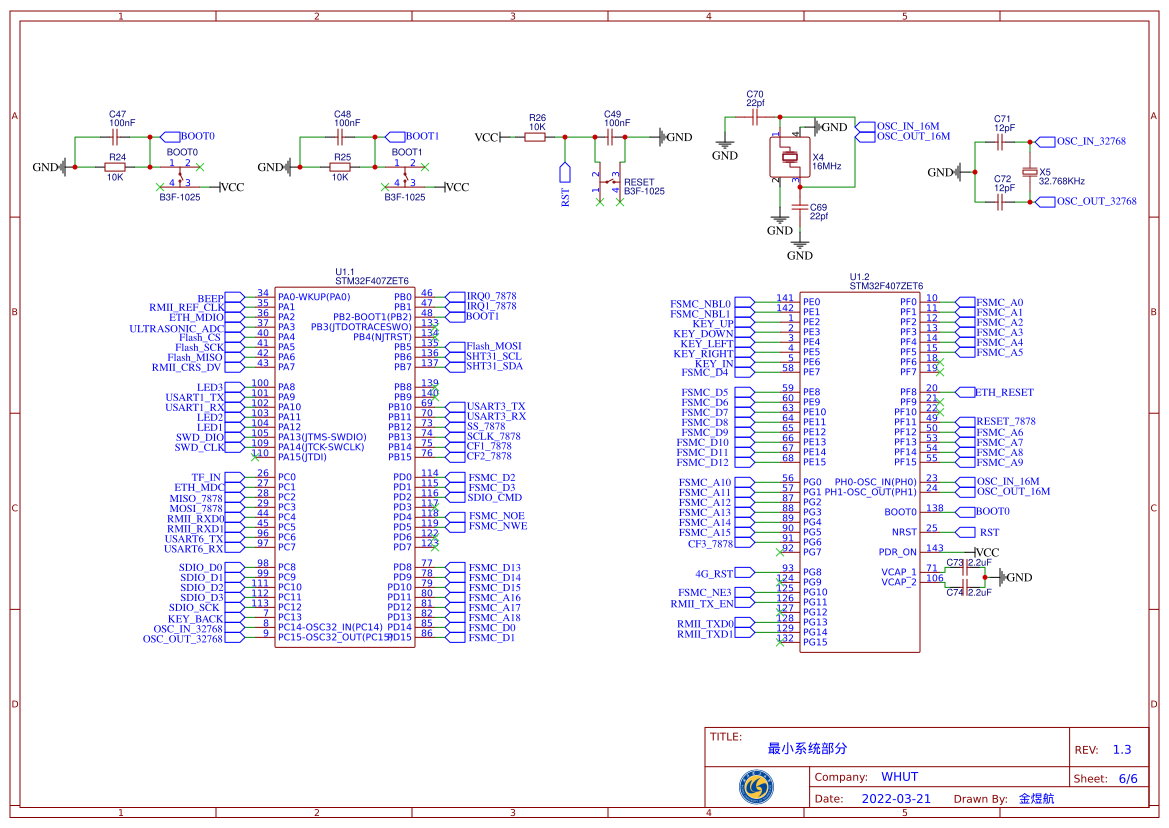Select resistor R24 10K symbol
The image size is (1169, 828).
115,167
